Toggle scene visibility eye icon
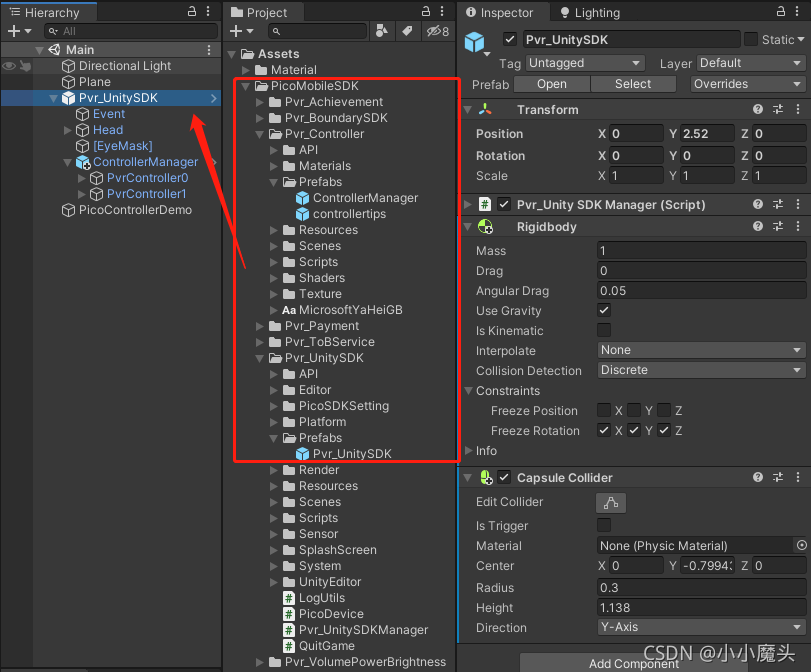This screenshot has height=672, width=811. point(9,66)
